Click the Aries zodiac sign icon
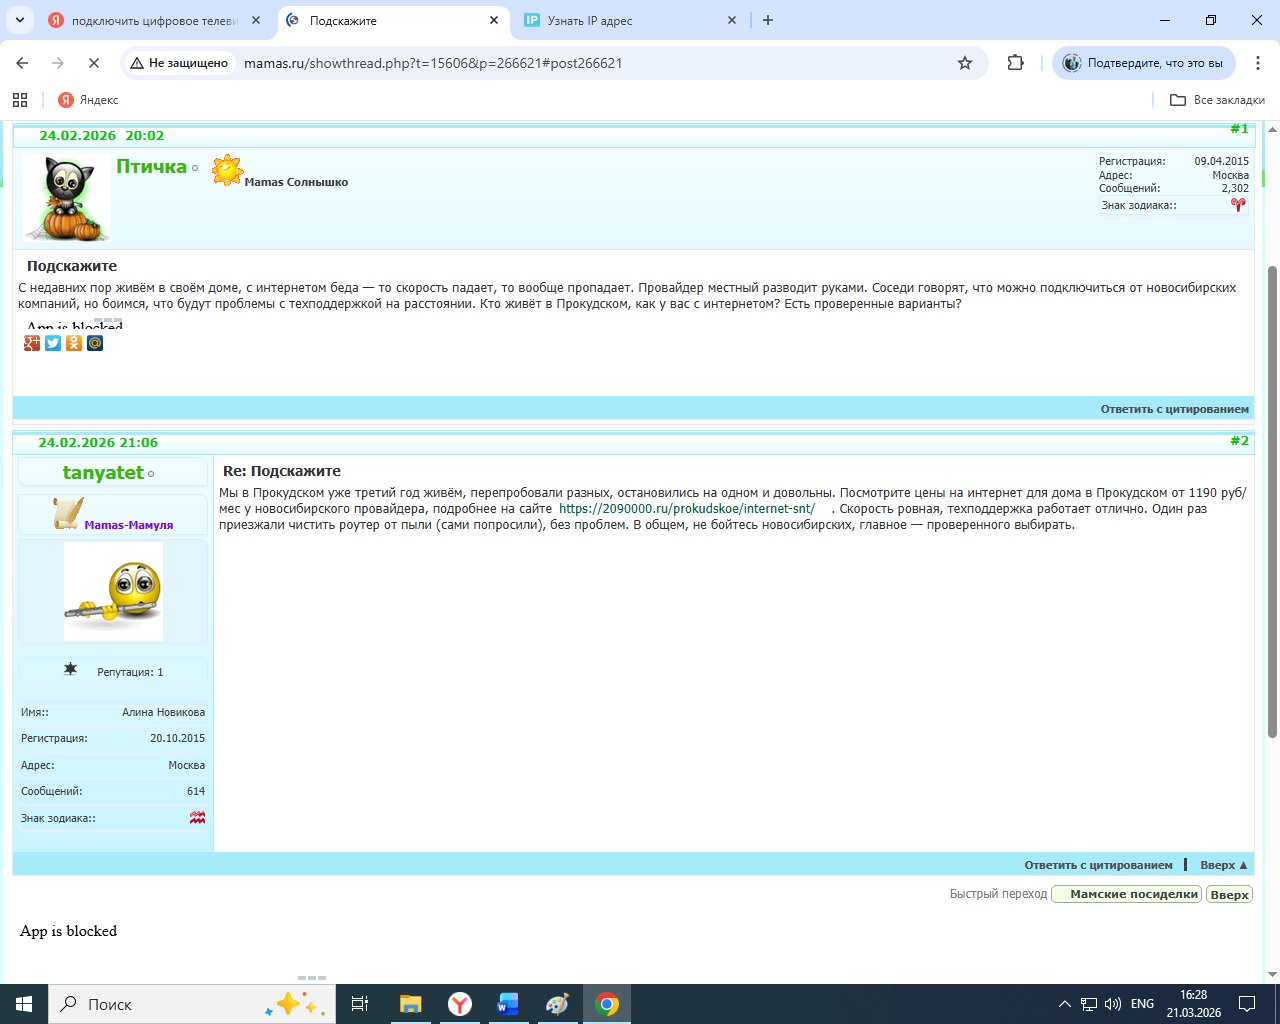 (x=1239, y=205)
